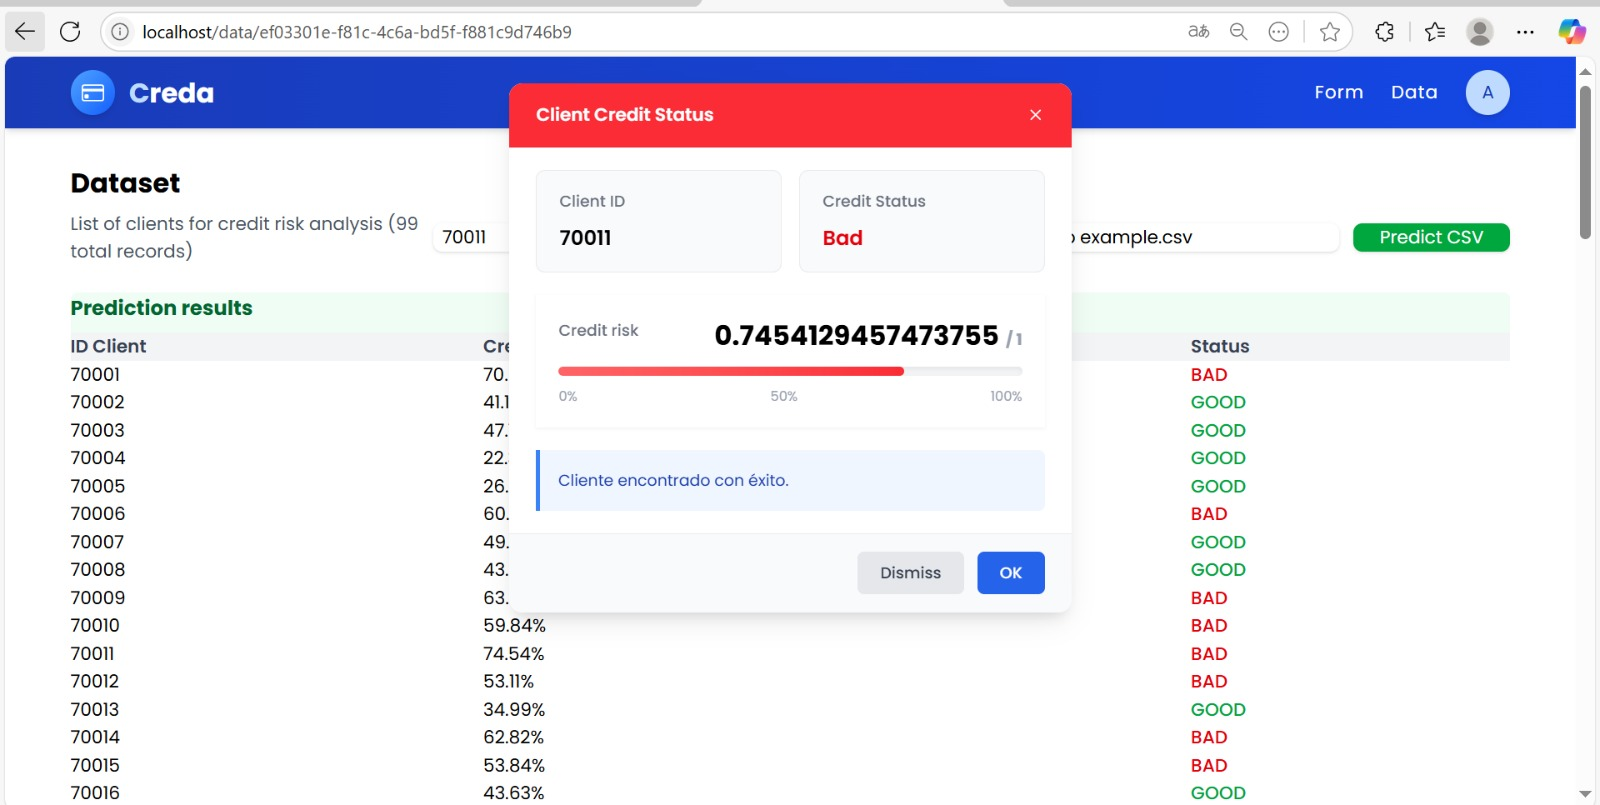Click client ID cell 70001

pyautogui.click(x=95, y=374)
